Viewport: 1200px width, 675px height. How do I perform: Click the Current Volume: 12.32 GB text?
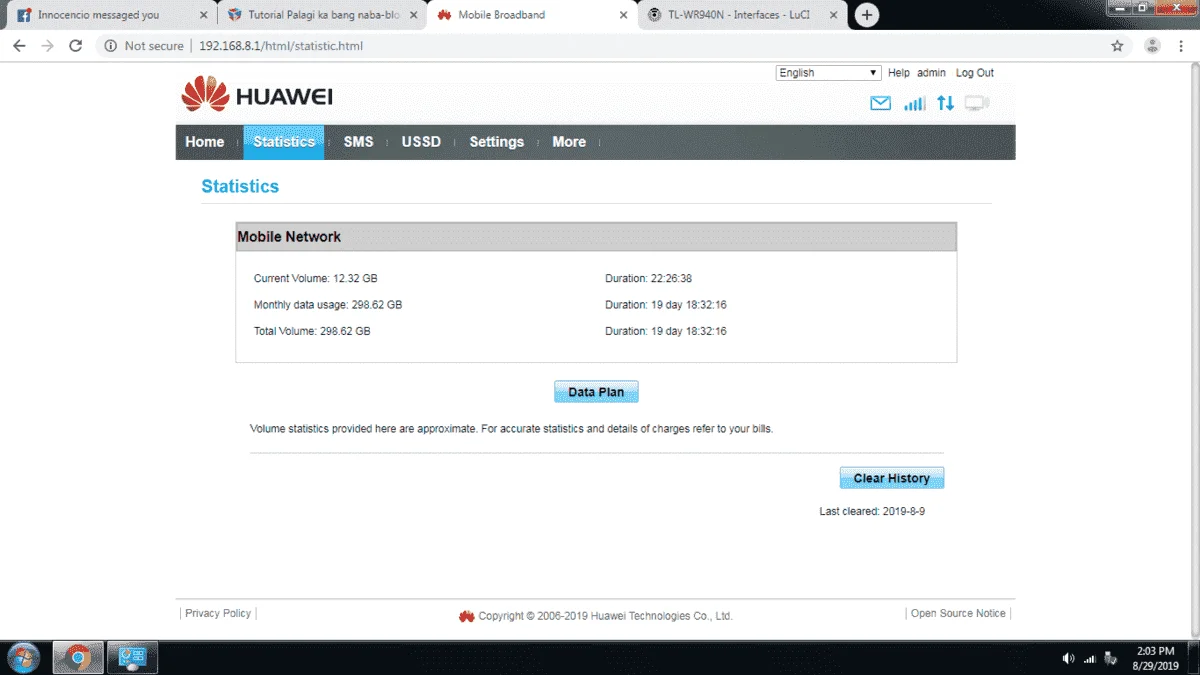pos(316,279)
